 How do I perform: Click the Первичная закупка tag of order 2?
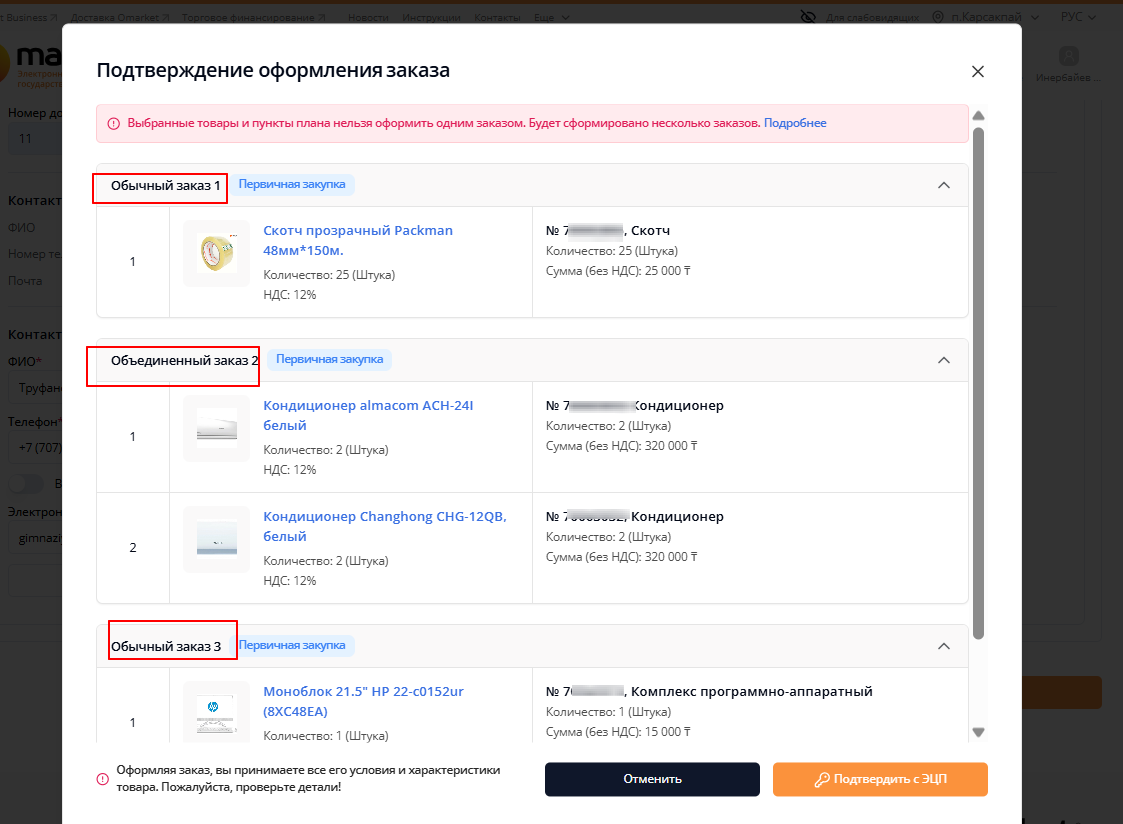point(329,359)
